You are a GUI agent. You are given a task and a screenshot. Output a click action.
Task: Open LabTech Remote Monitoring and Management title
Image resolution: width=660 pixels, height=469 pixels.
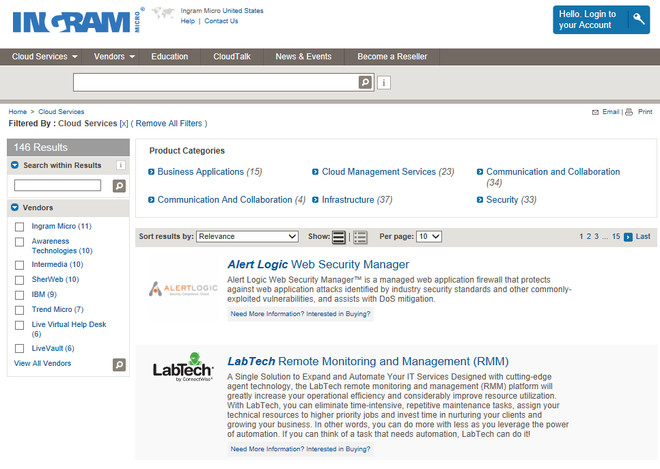(x=368, y=361)
